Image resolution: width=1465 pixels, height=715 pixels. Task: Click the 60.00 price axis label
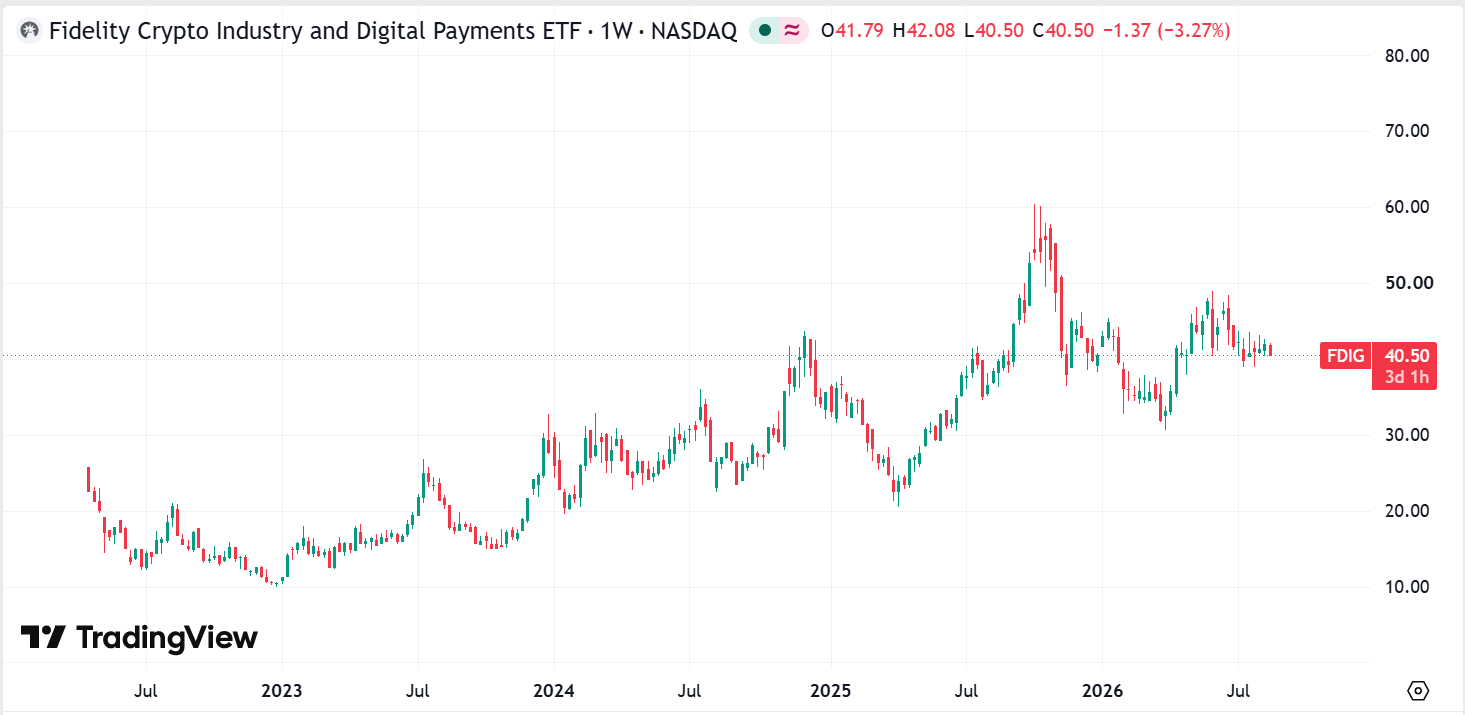pos(1407,207)
